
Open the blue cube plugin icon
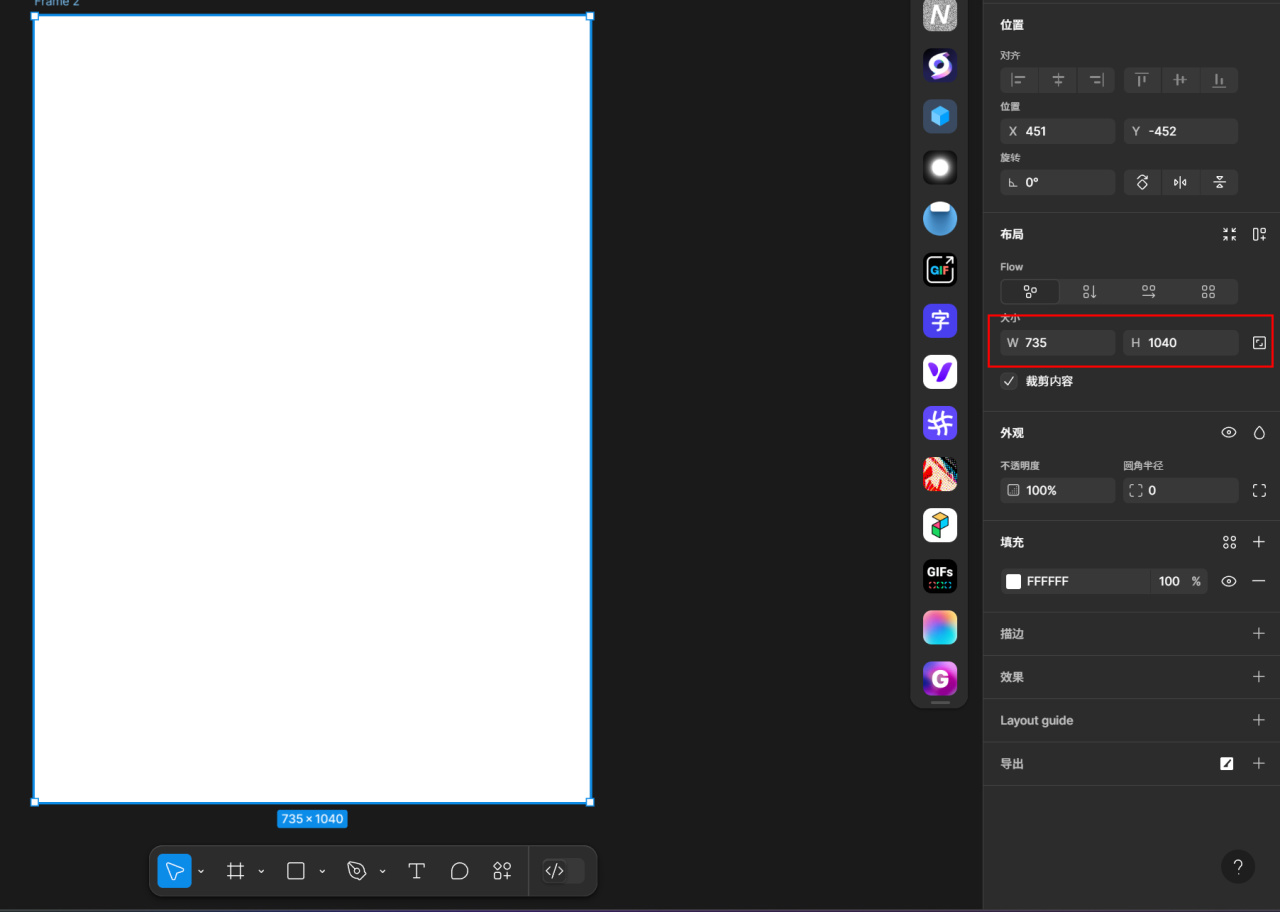(940, 116)
